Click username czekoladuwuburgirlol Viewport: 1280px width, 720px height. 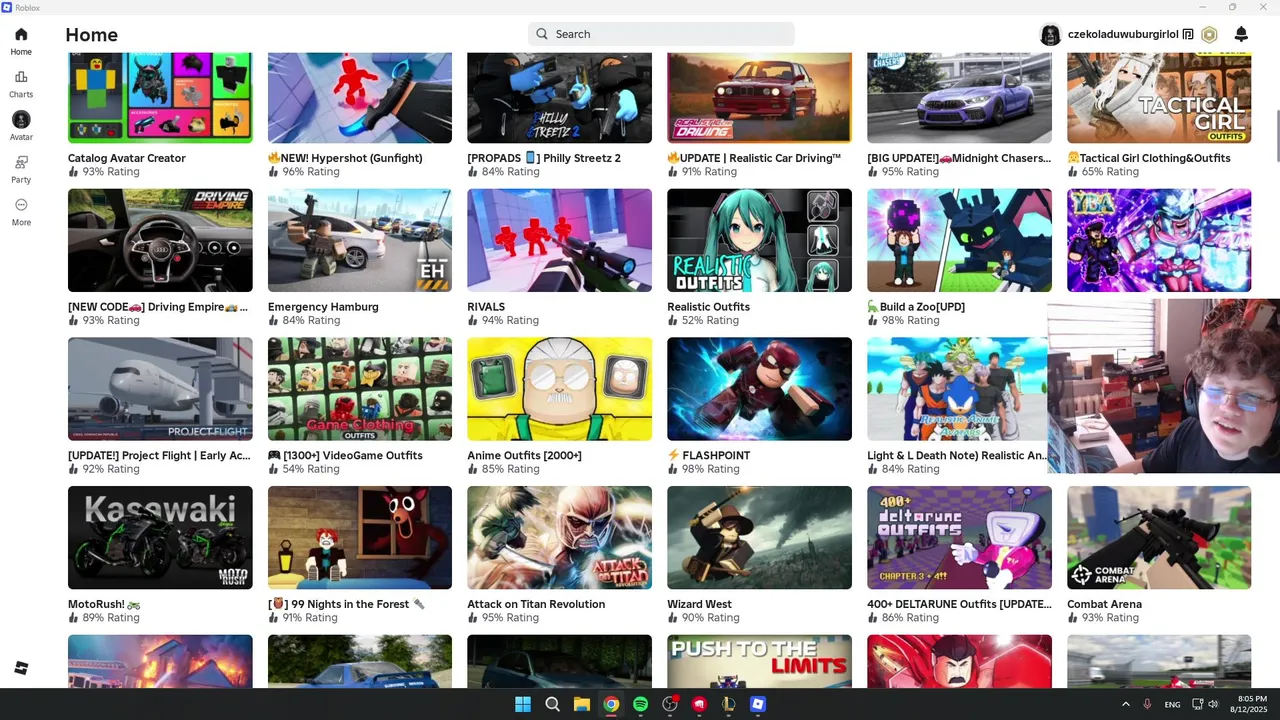click(1123, 34)
